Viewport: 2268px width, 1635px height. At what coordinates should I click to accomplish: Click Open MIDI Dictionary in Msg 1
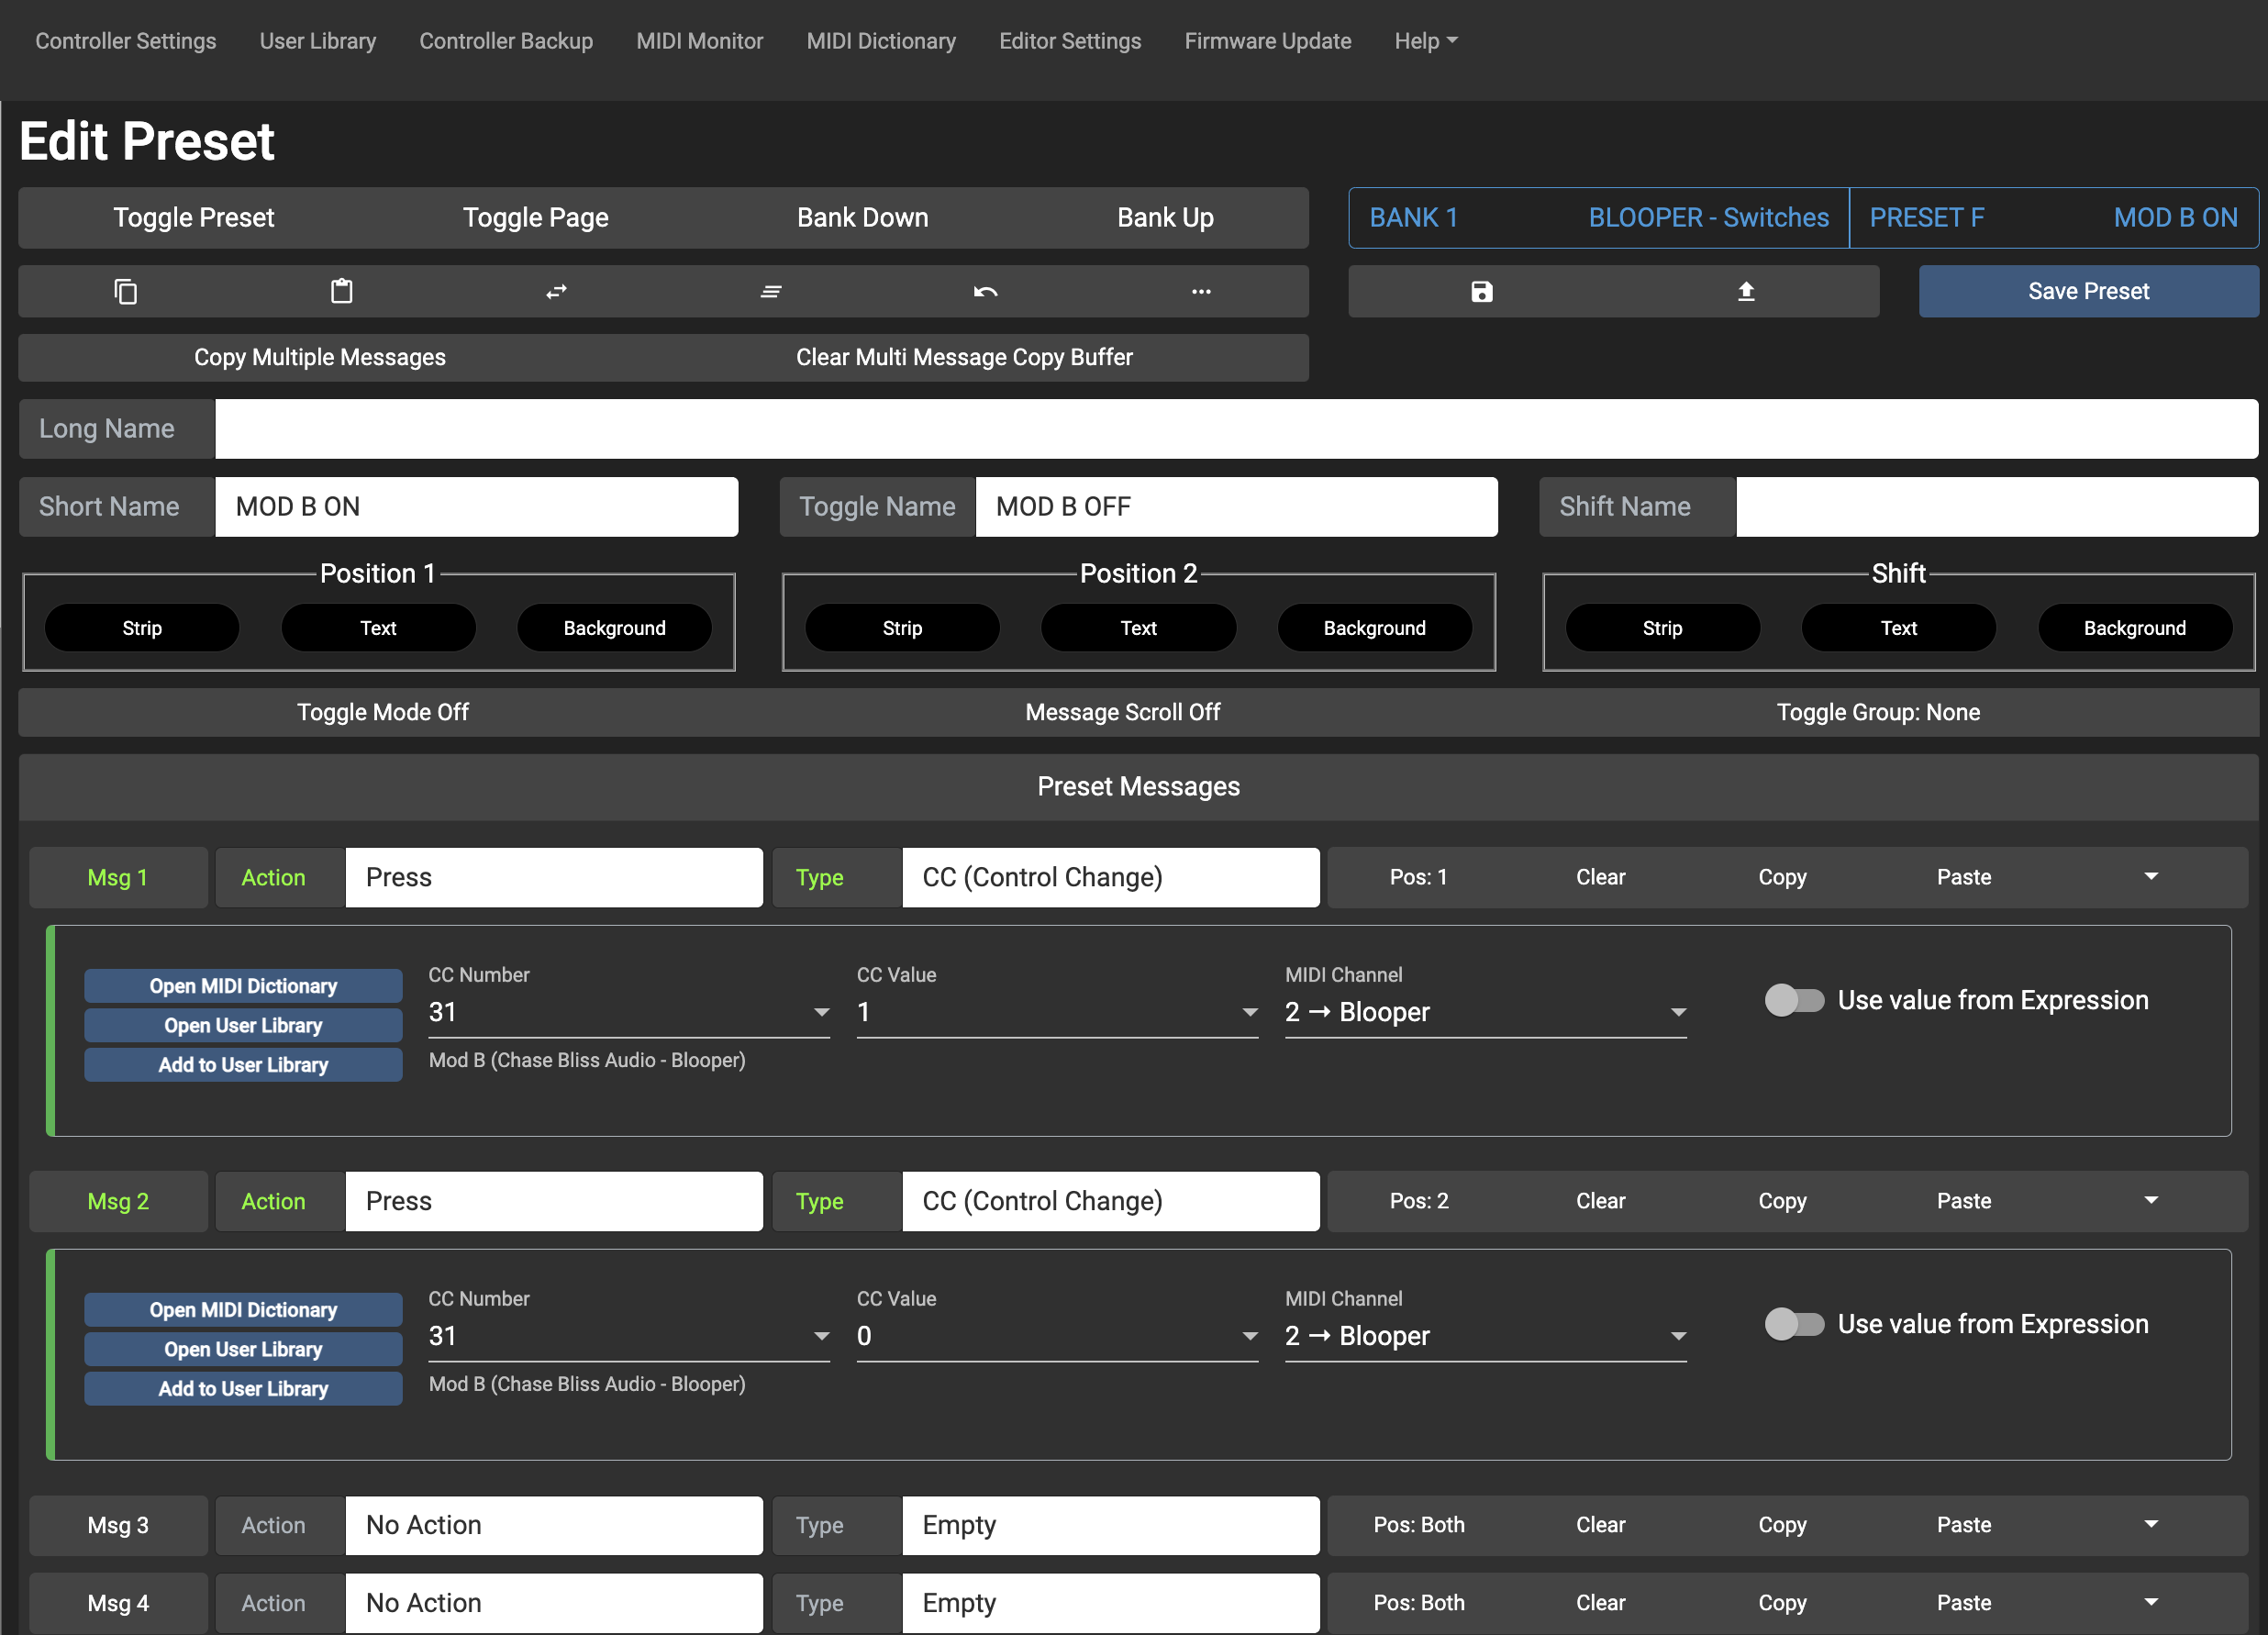(x=243, y=986)
